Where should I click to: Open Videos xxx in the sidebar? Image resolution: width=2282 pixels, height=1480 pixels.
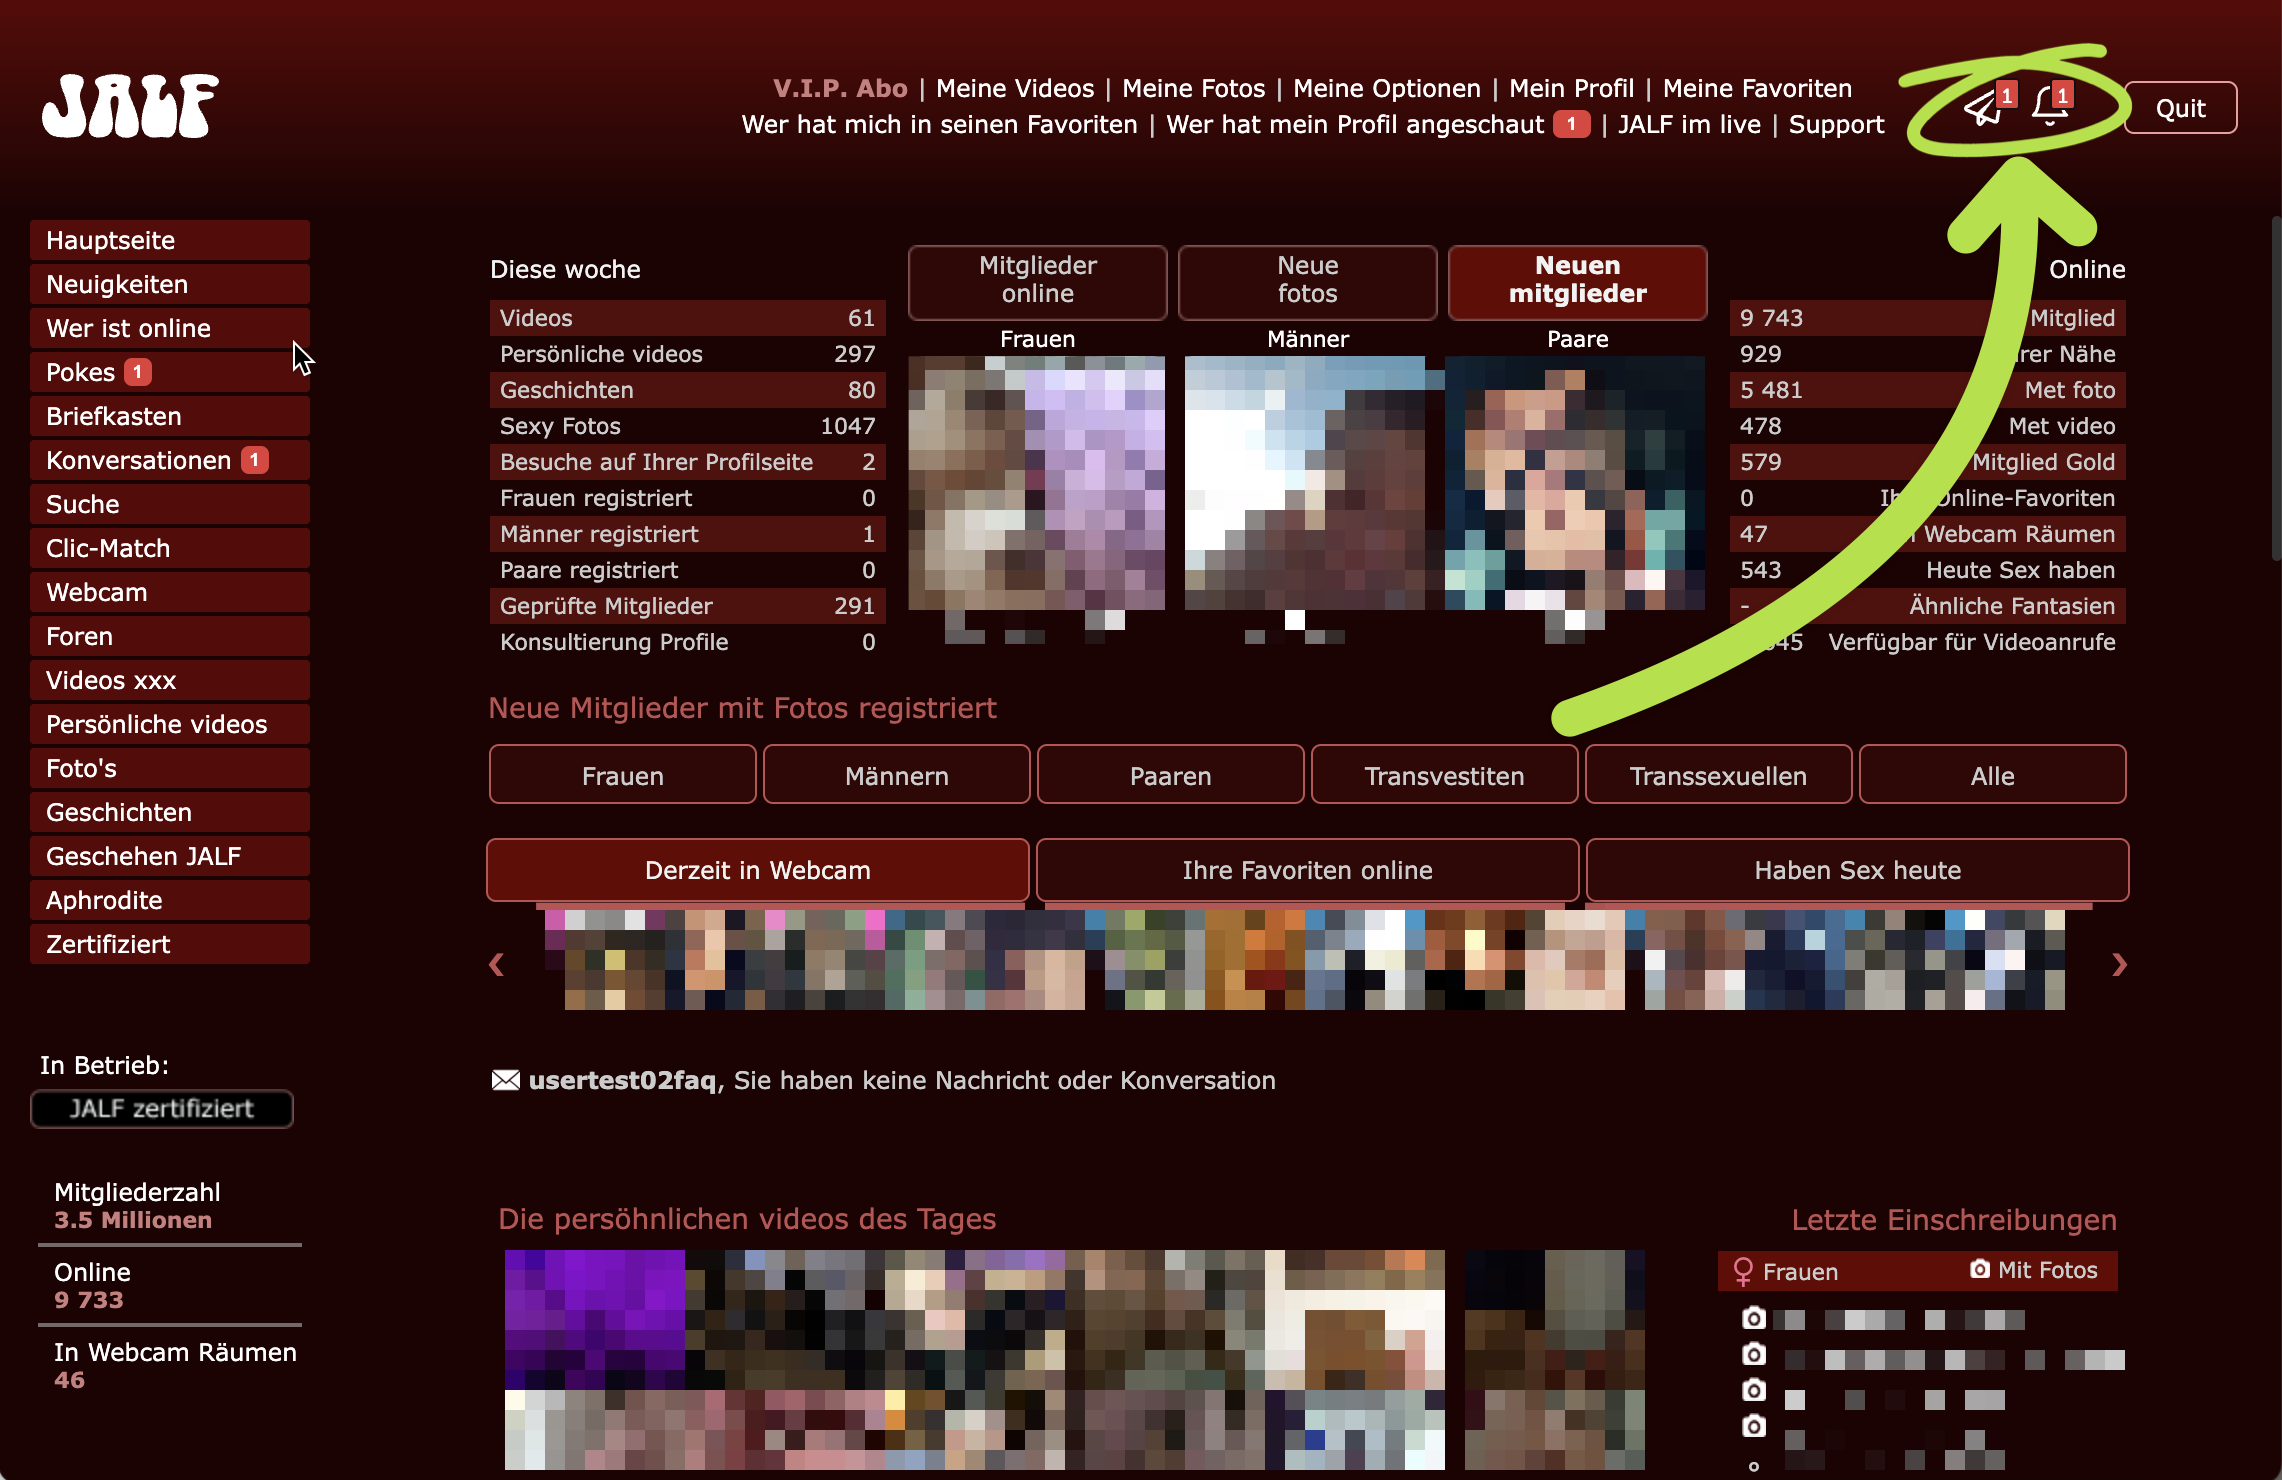click(x=170, y=680)
